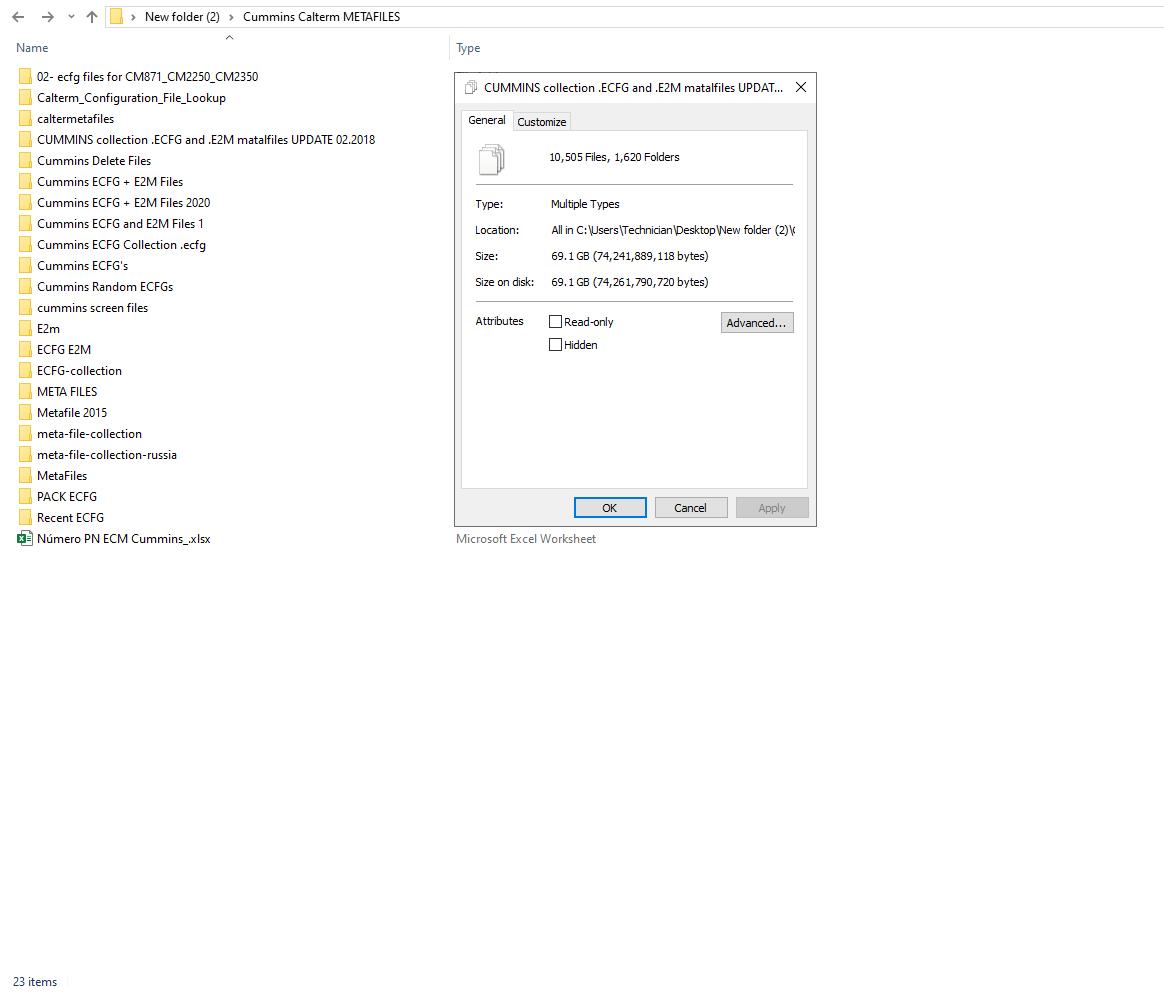Click Size value 69.1 GB (74,241,889,118 bytes)
Image resolution: width=1164 pixels, height=992 pixels.
pos(630,256)
